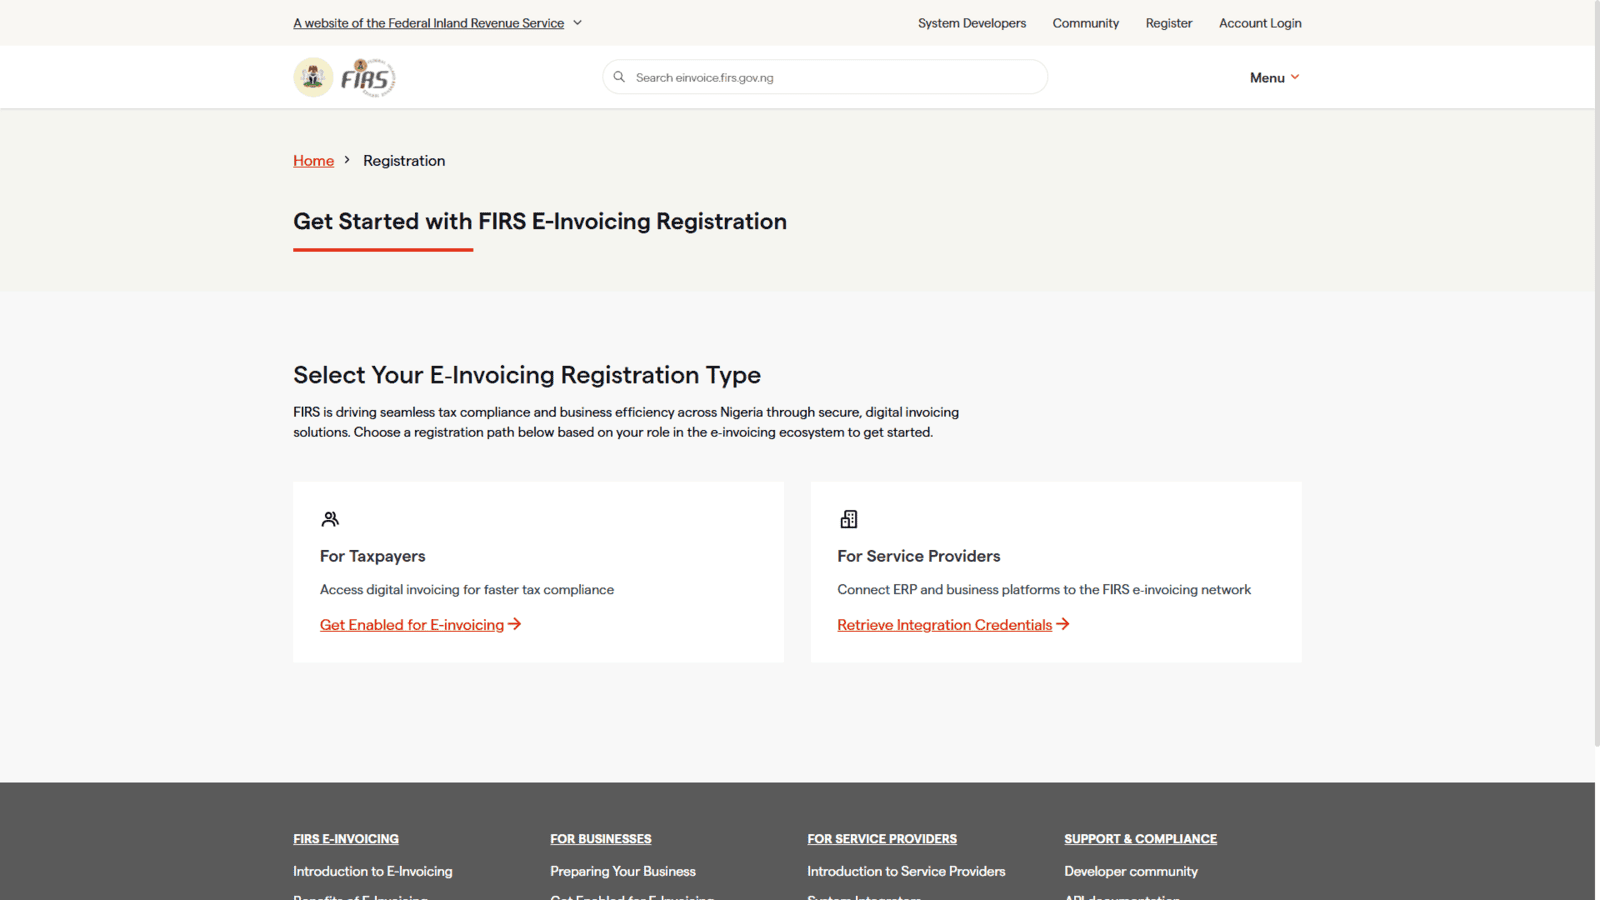This screenshot has width=1600, height=900.
Task: Click the arrow icon next to Get Enabled
Action: tap(514, 624)
